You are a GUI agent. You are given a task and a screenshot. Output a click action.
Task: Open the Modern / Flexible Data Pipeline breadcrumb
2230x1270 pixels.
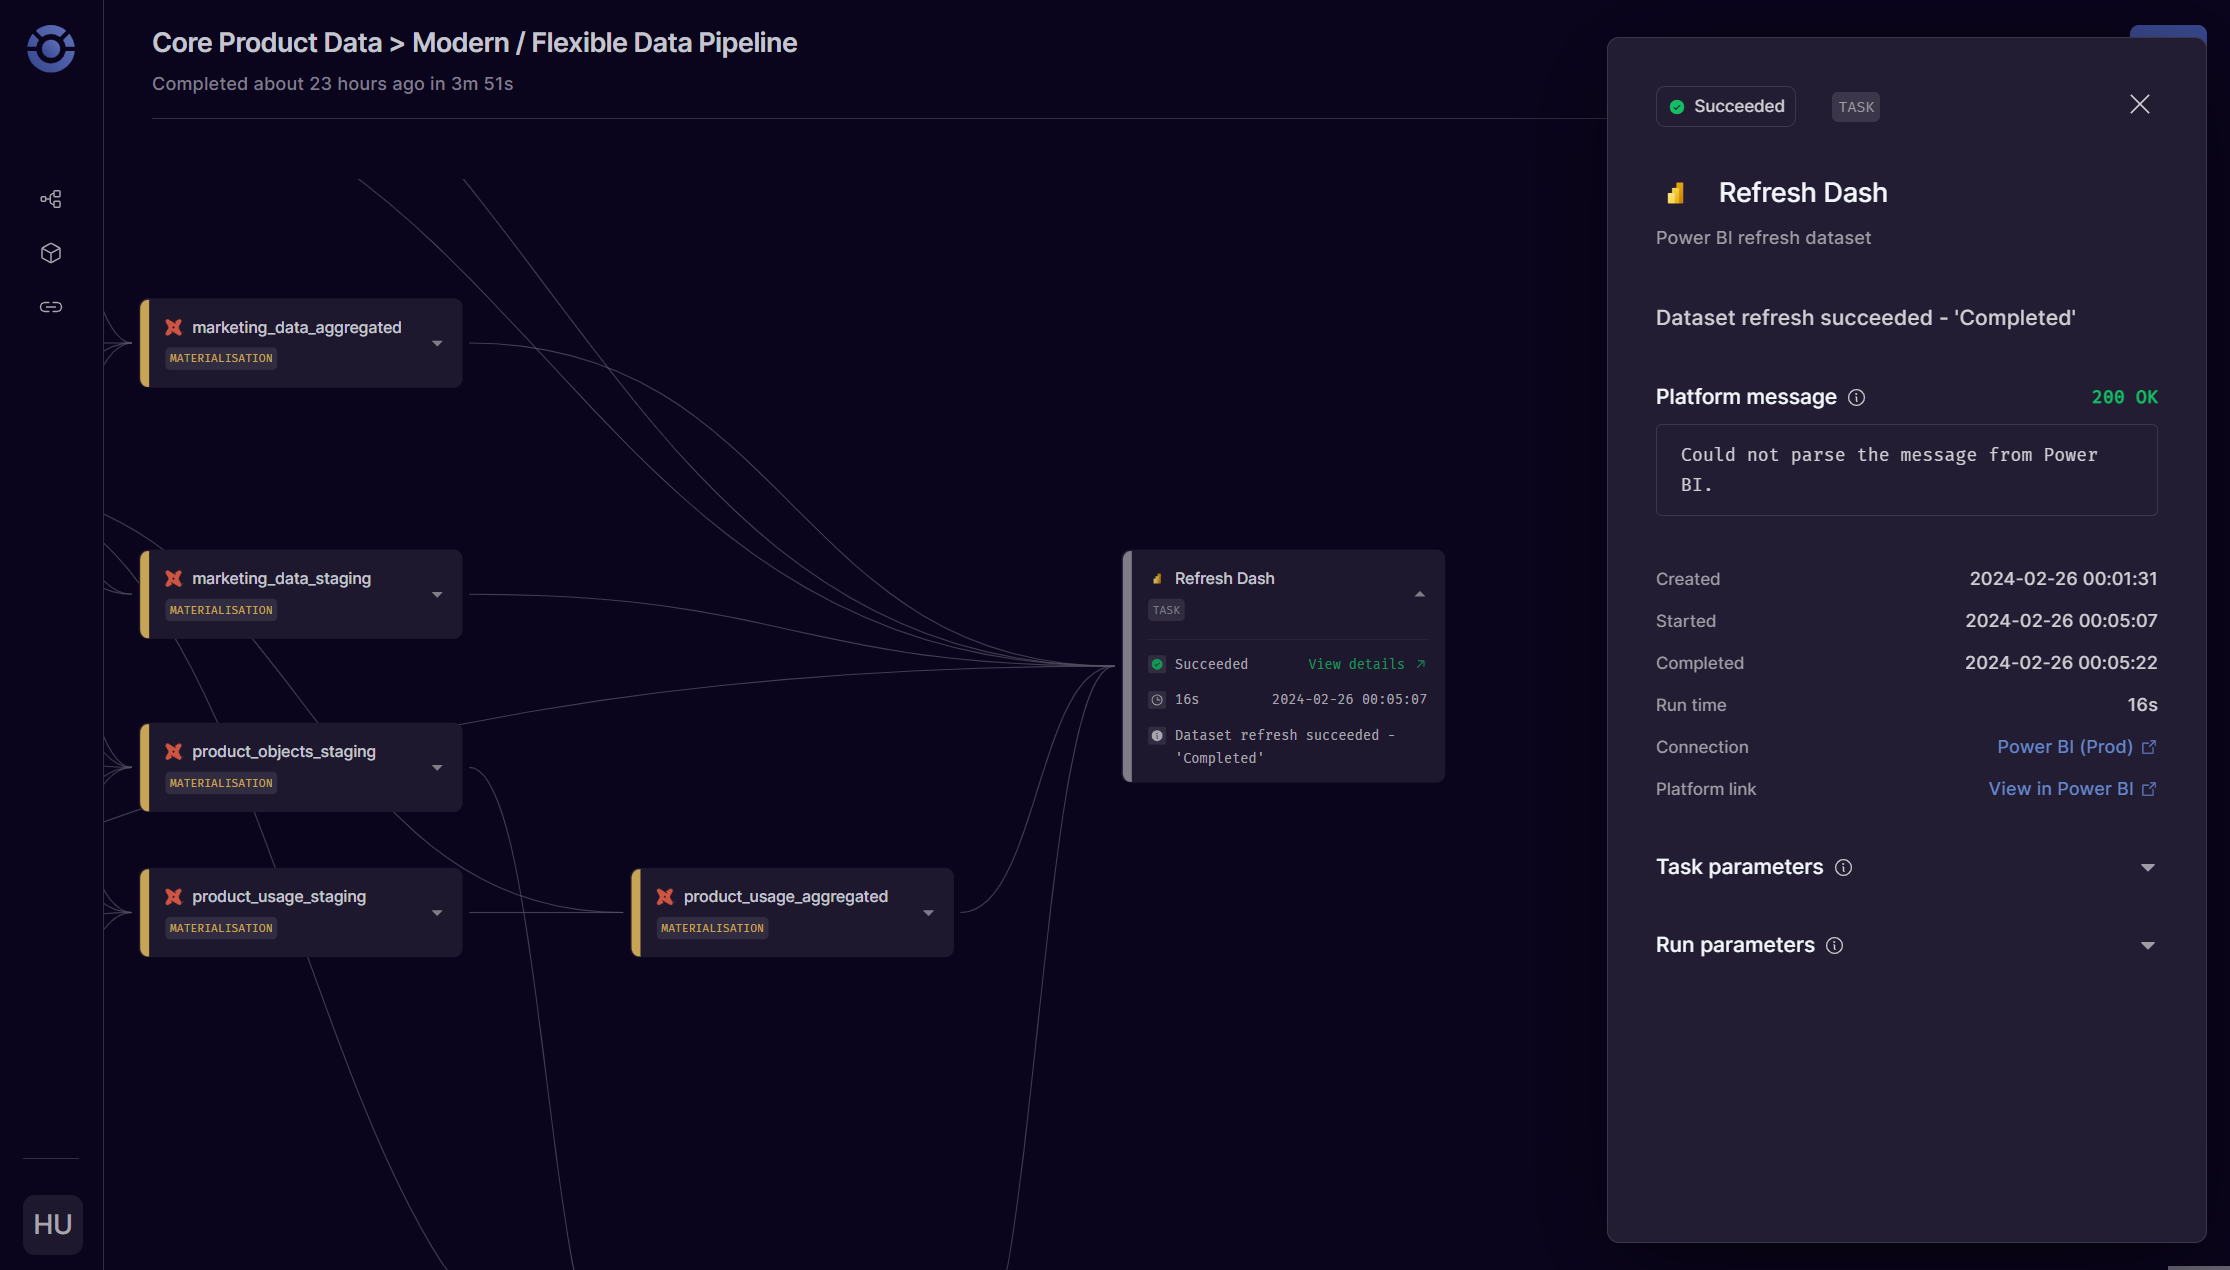point(604,42)
